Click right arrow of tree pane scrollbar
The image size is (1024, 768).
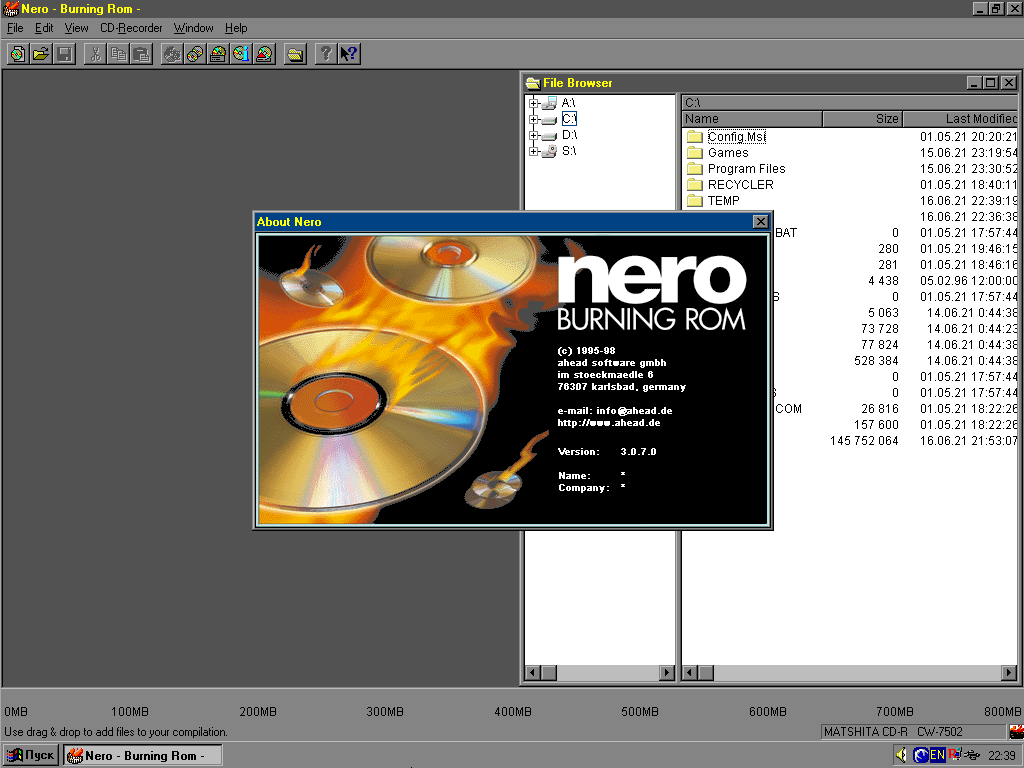coord(667,673)
